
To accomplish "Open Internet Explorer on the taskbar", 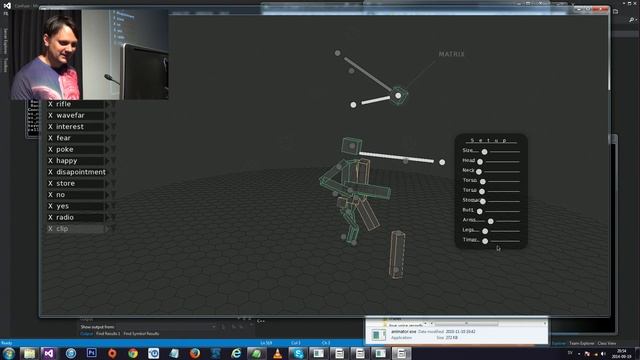I will tap(236, 353).
